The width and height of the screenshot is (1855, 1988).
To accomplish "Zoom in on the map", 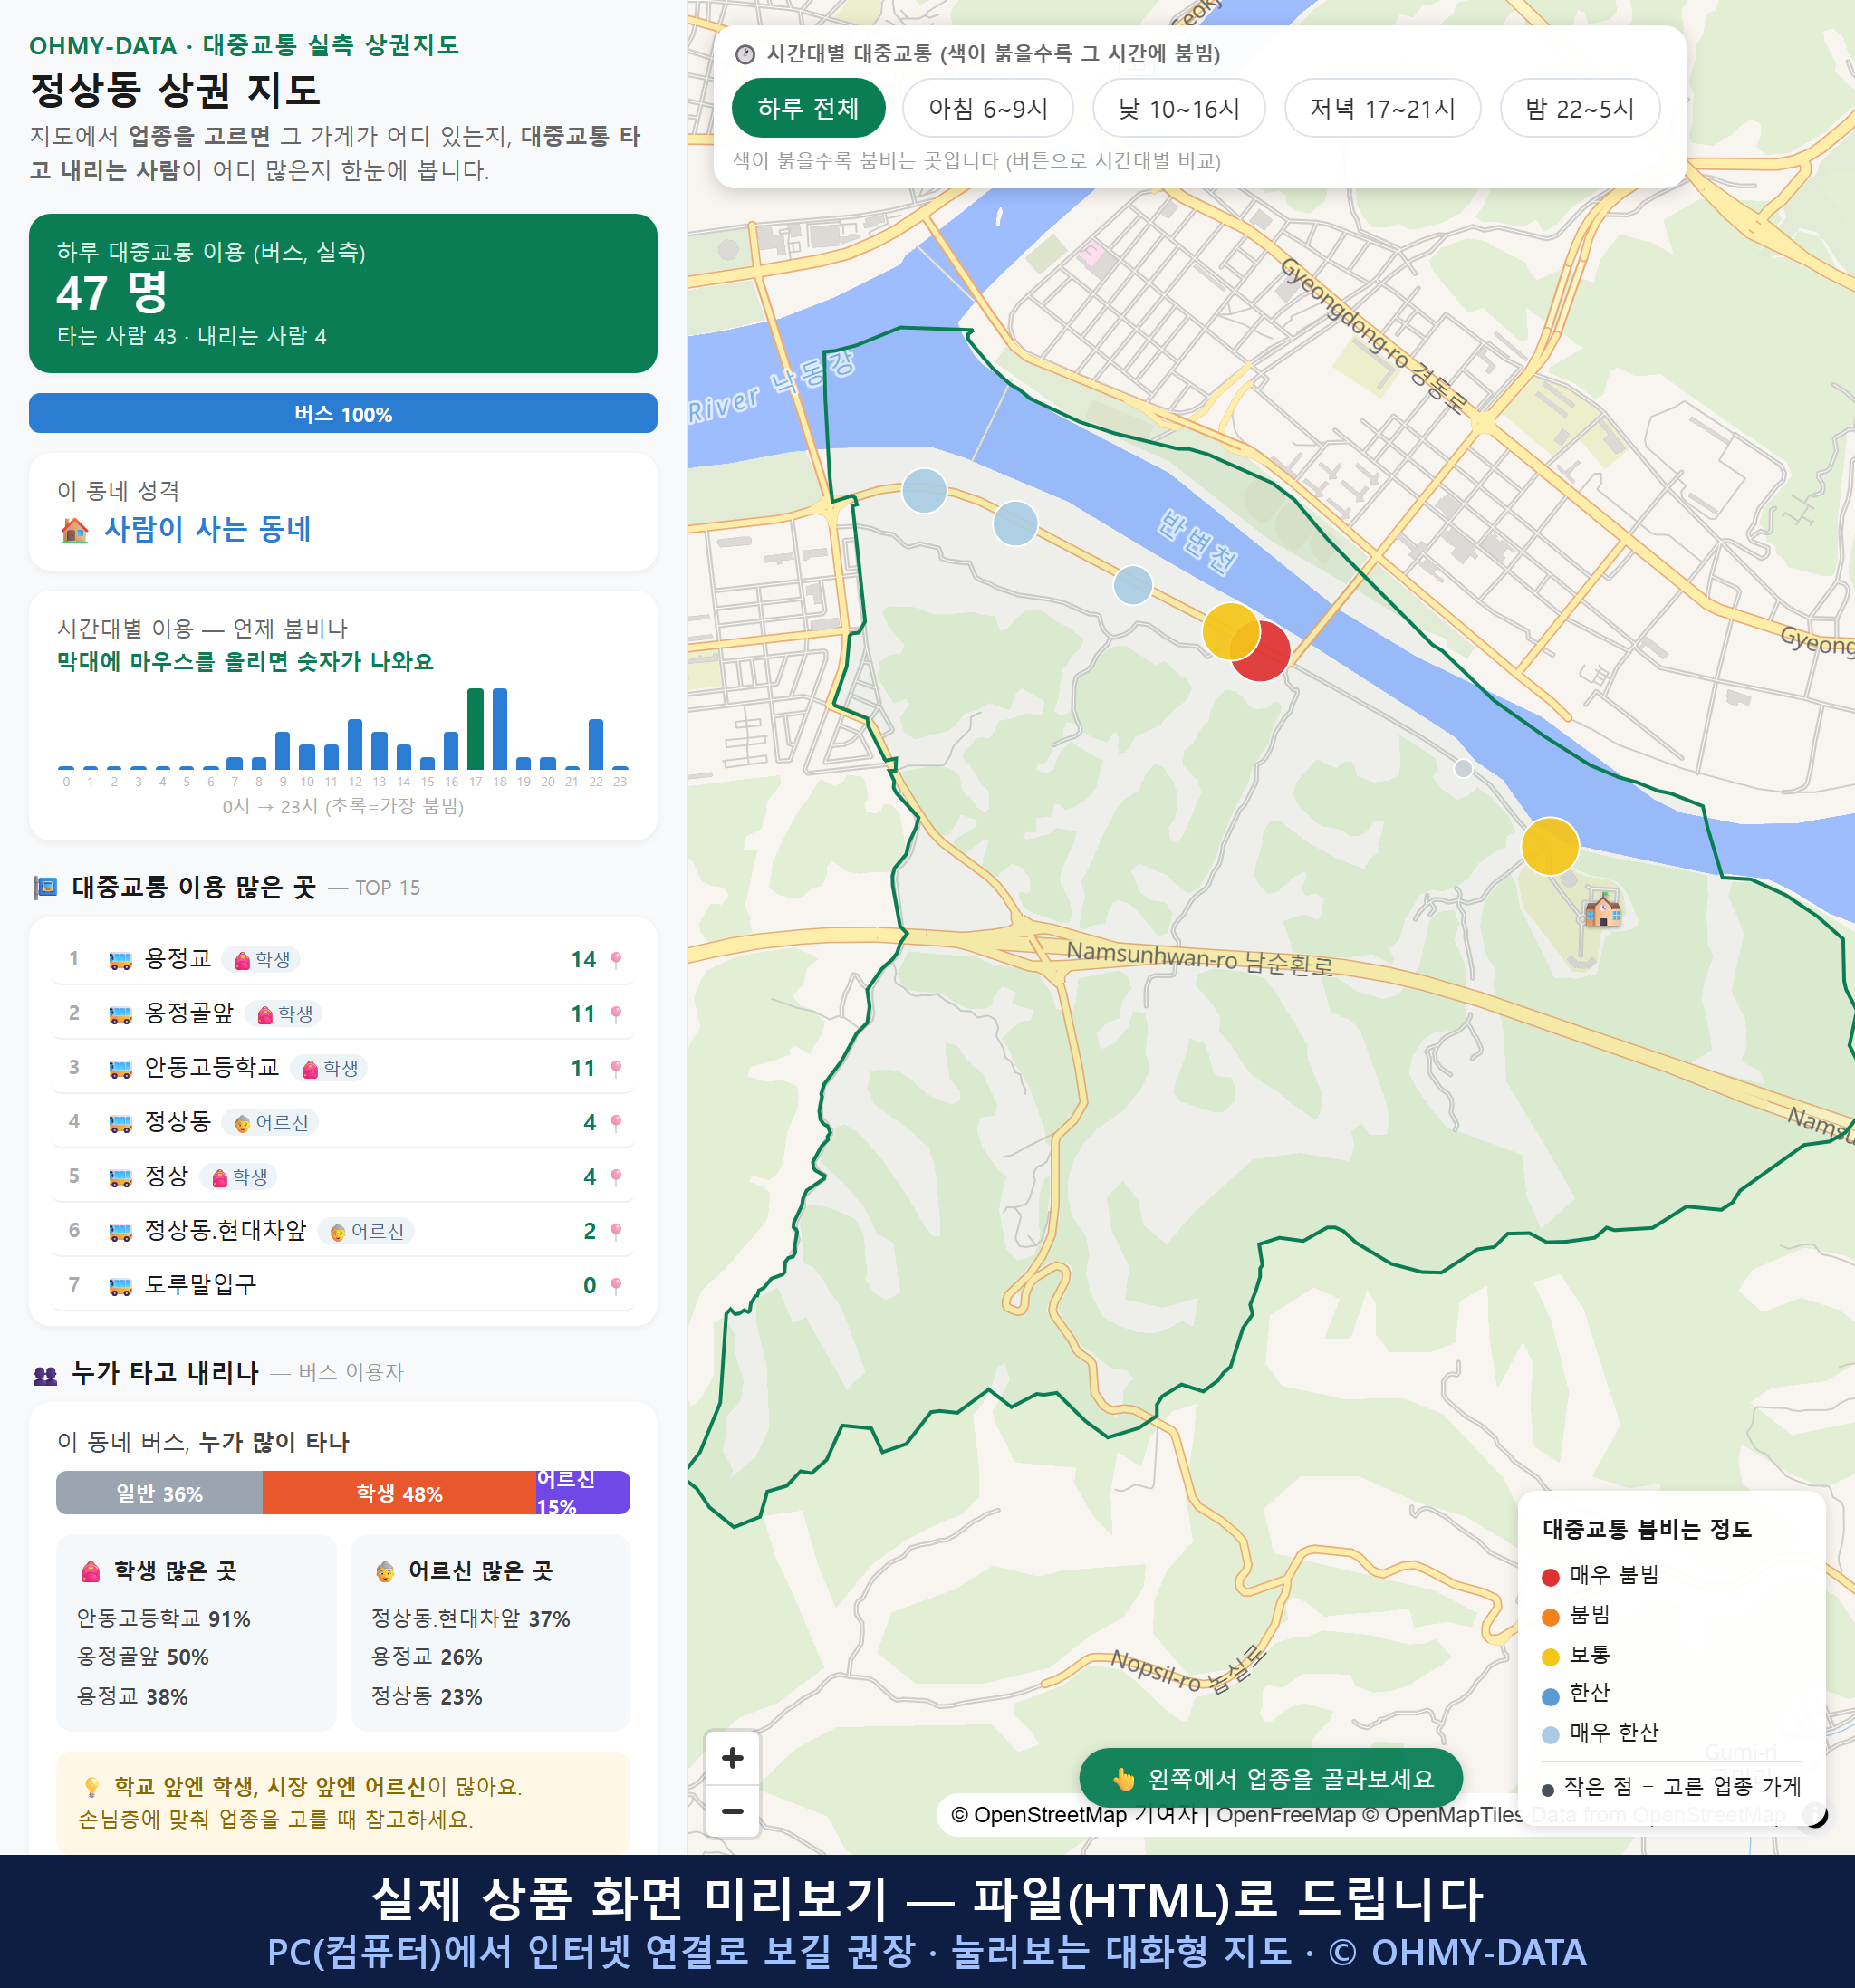I will click(x=732, y=1758).
